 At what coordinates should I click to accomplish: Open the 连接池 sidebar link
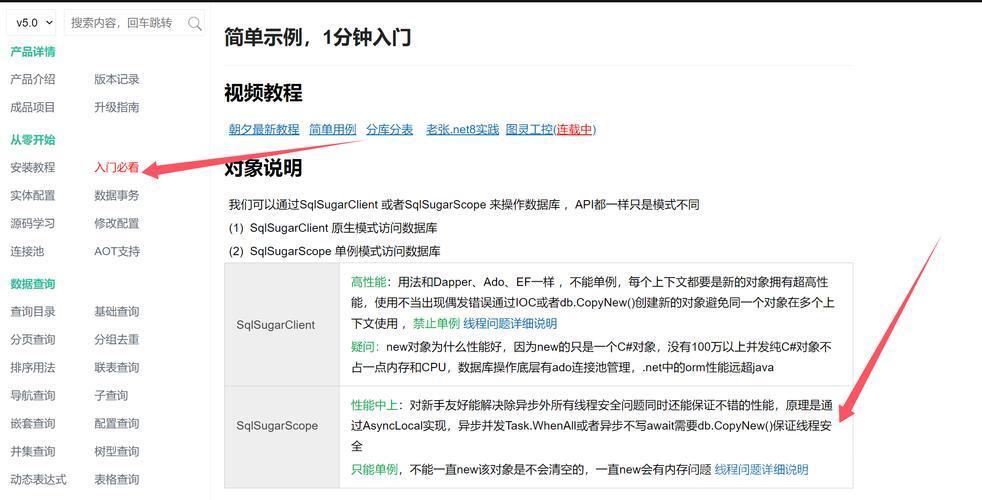(x=27, y=251)
